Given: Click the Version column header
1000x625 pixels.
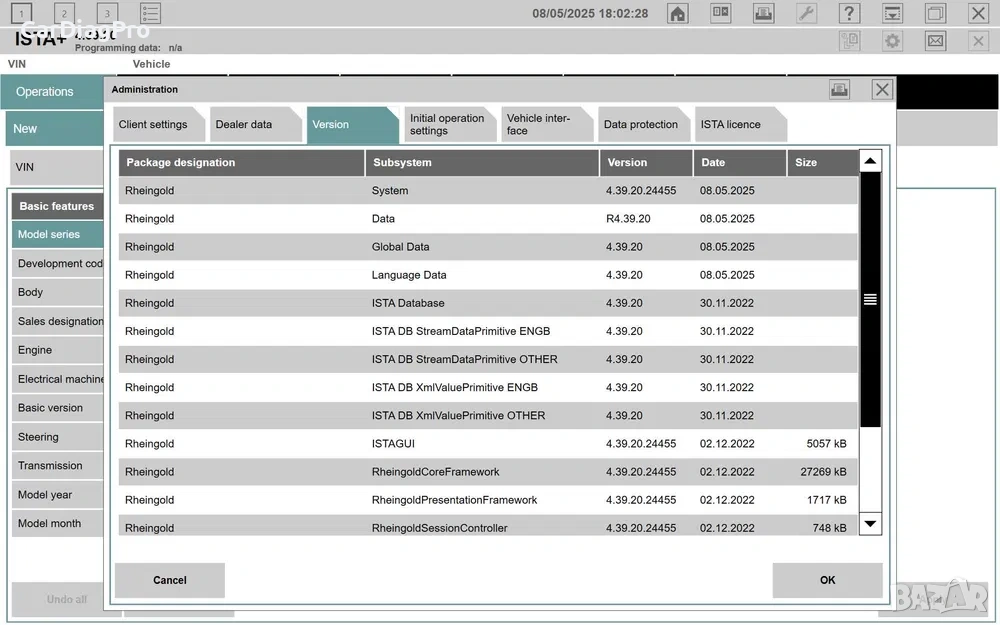Looking at the screenshot, I should (645, 162).
